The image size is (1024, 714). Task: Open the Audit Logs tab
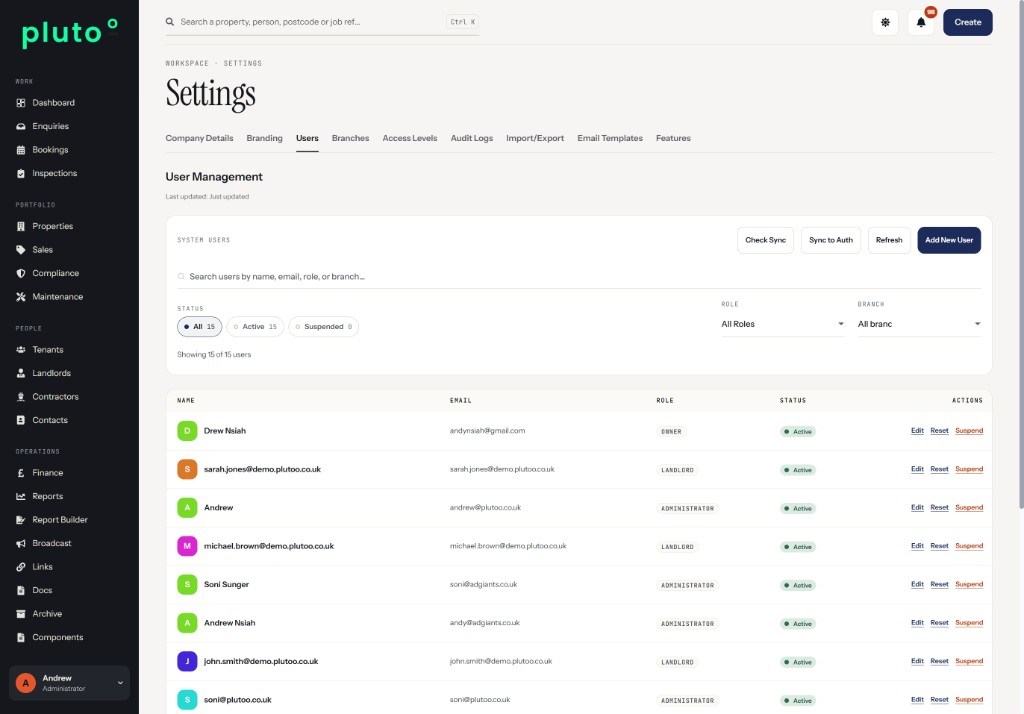[x=472, y=138]
